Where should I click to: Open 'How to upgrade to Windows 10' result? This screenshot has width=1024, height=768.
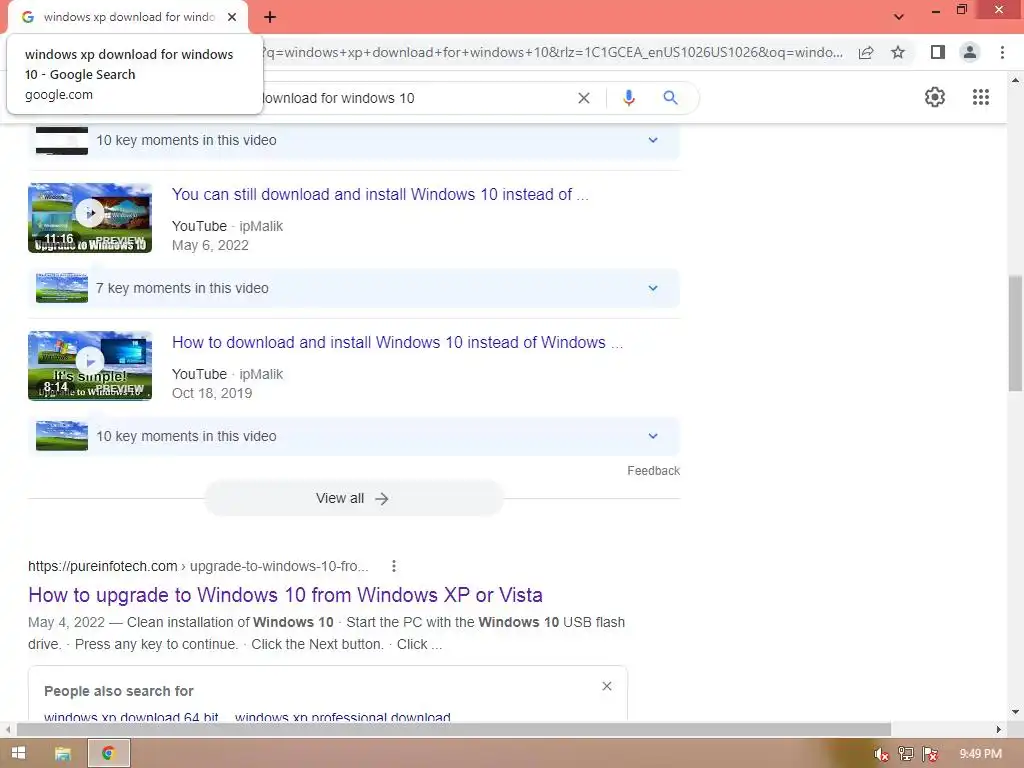(x=285, y=595)
